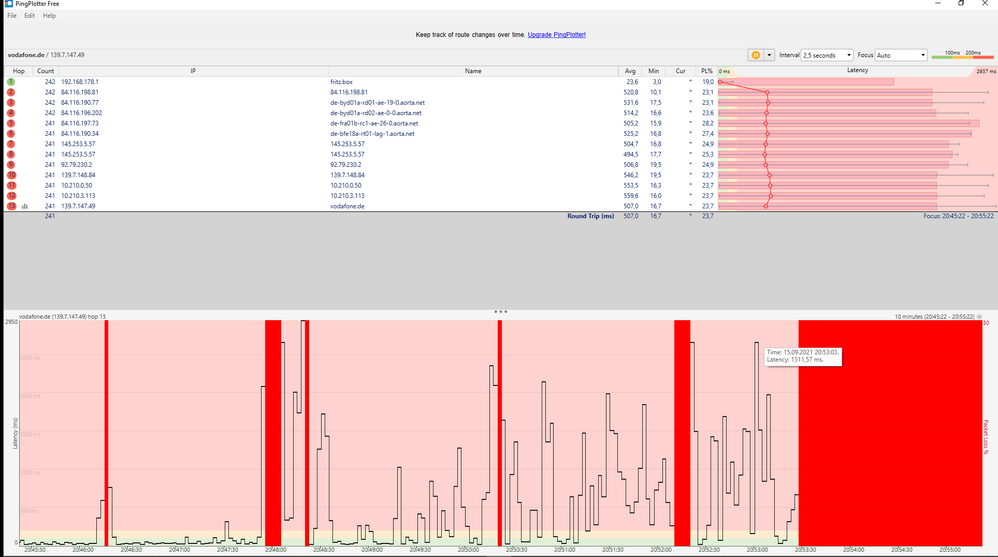This screenshot has width=998, height=557.
Task: Sort by the Hop column header
Action: pos(18,71)
